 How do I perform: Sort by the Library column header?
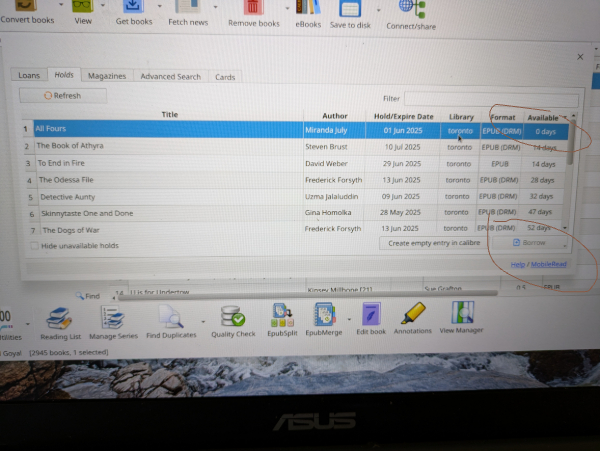461,117
